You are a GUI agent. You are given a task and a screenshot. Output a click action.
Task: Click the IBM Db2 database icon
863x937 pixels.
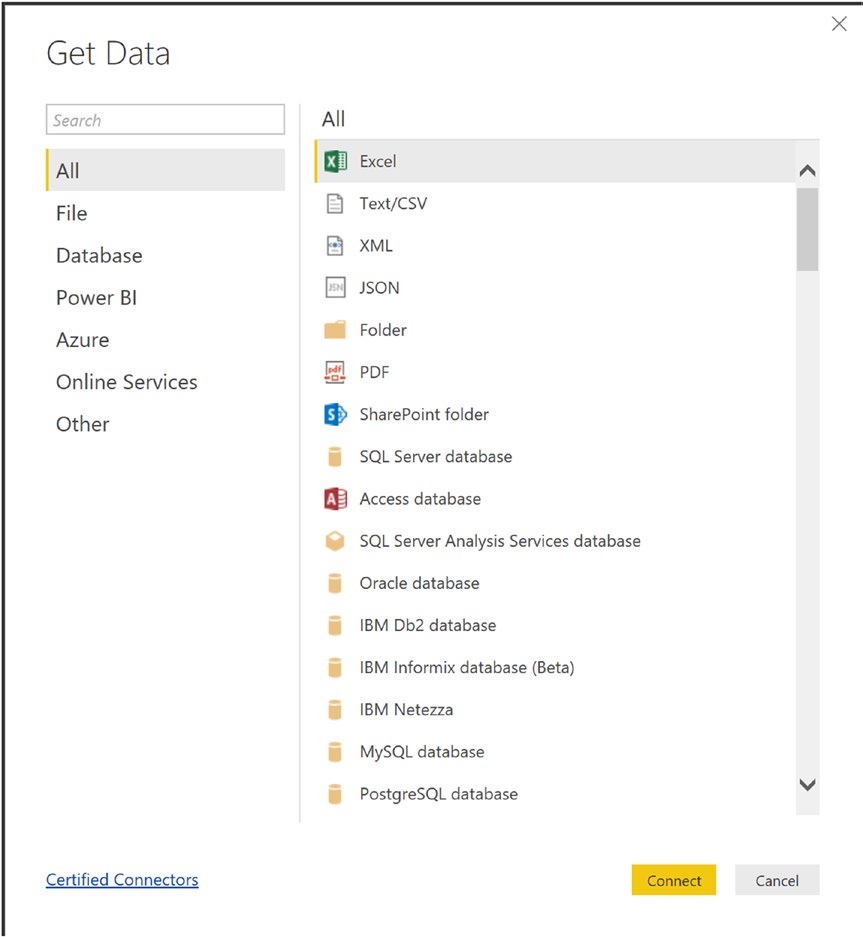(335, 626)
